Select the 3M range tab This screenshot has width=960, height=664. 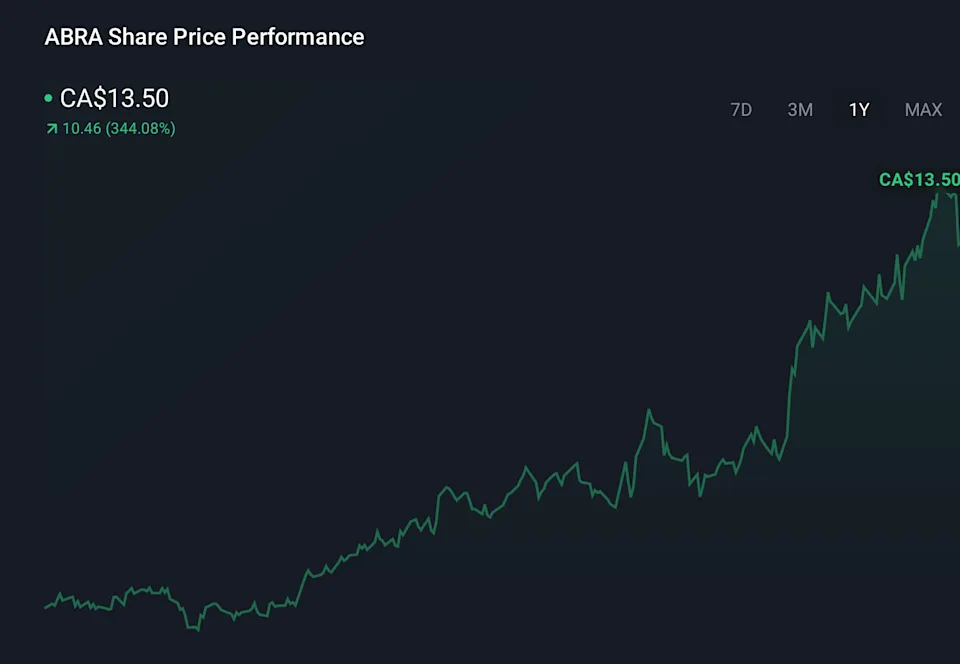[x=800, y=110]
